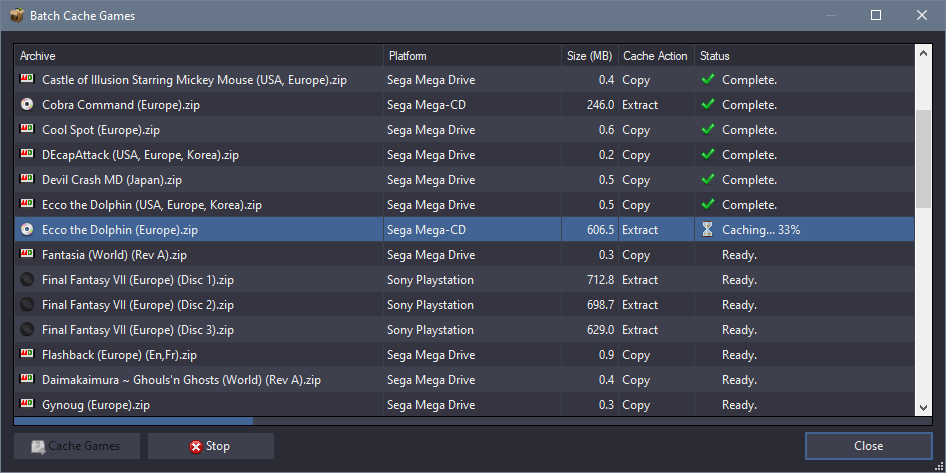
Task: Sort by the Size (MB) column header
Action: (589, 56)
